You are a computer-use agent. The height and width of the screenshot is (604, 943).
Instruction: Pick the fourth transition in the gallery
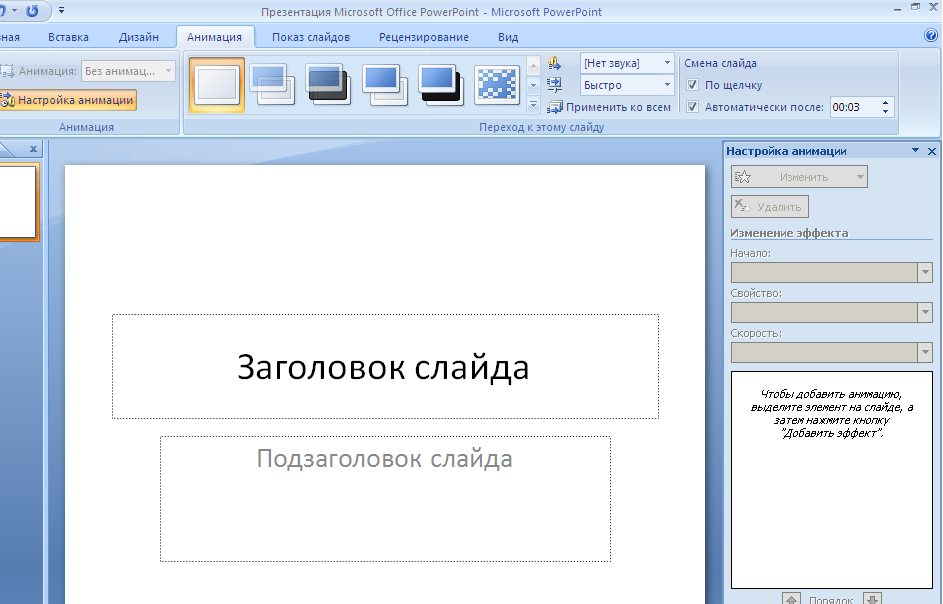385,85
